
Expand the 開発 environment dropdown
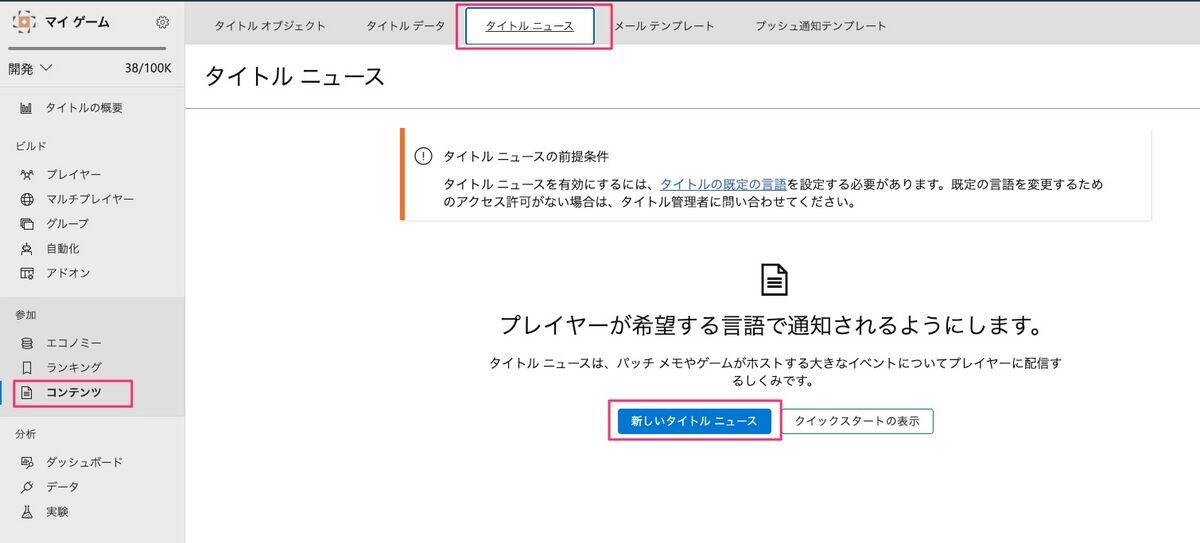pos(31,69)
